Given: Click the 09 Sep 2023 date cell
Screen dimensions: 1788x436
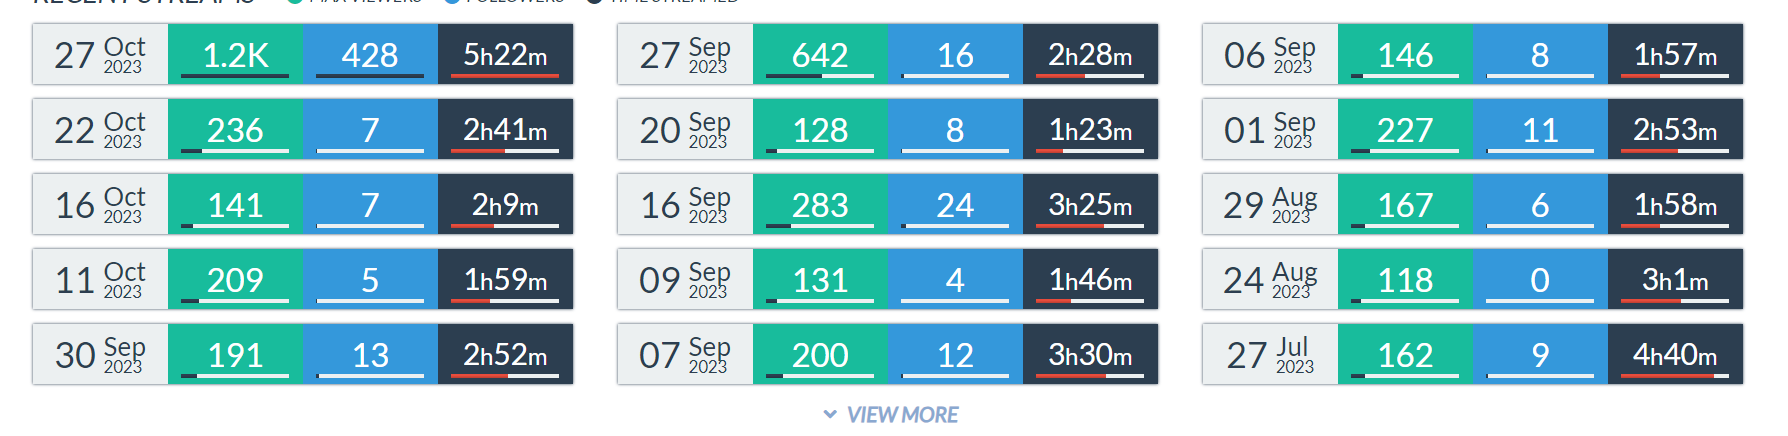Looking at the screenshot, I should coord(685,280).
